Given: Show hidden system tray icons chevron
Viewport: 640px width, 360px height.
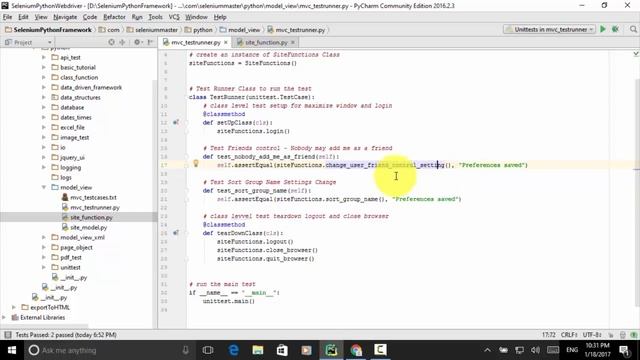Looking at the screenshot, I should click(x=487, y=350).
